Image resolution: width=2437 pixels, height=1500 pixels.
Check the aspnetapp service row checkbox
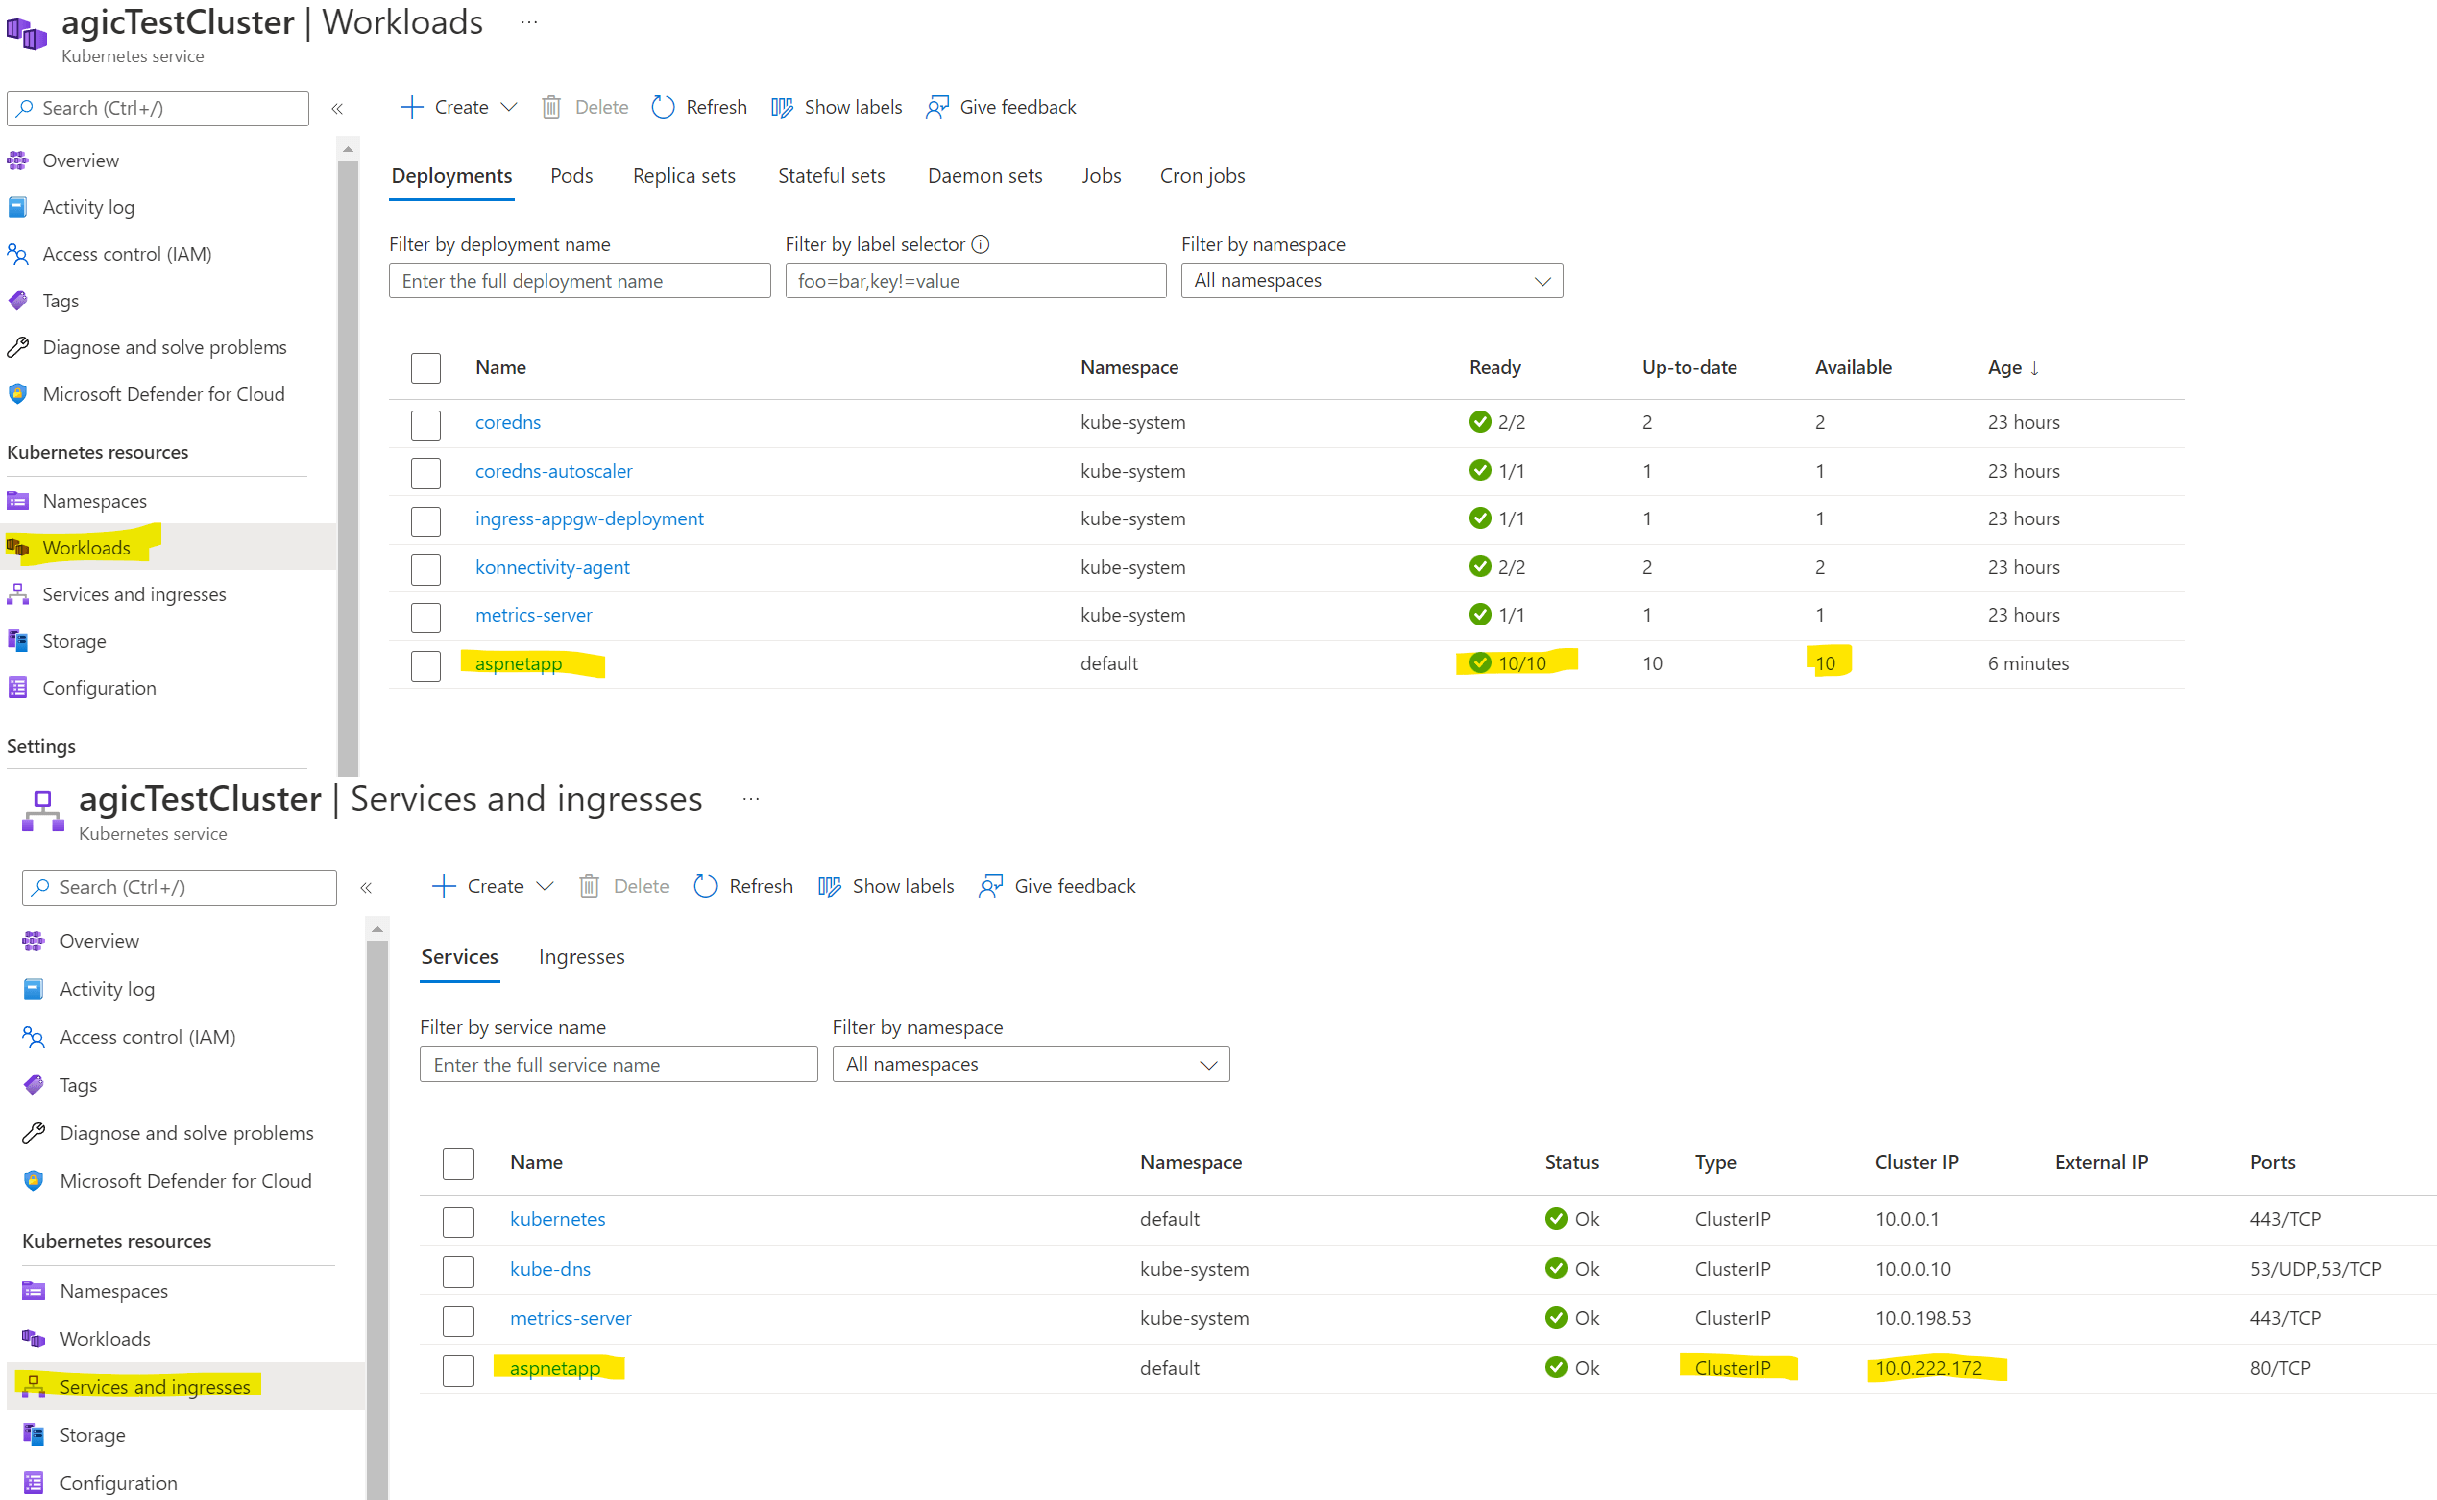(x=458, y=1370)
